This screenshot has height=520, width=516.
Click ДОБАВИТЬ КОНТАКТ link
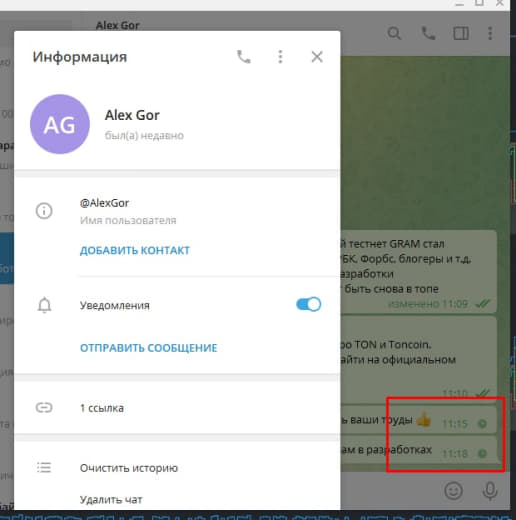(x=135, y=250)
